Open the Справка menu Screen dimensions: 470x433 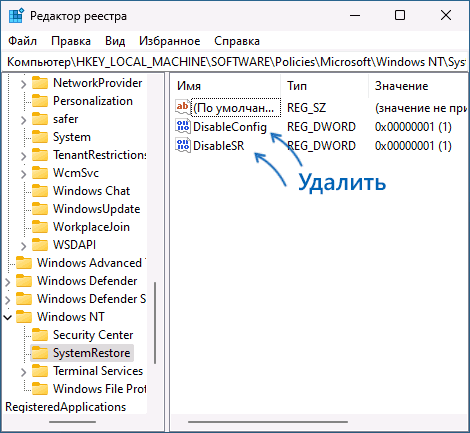[237, 41]
